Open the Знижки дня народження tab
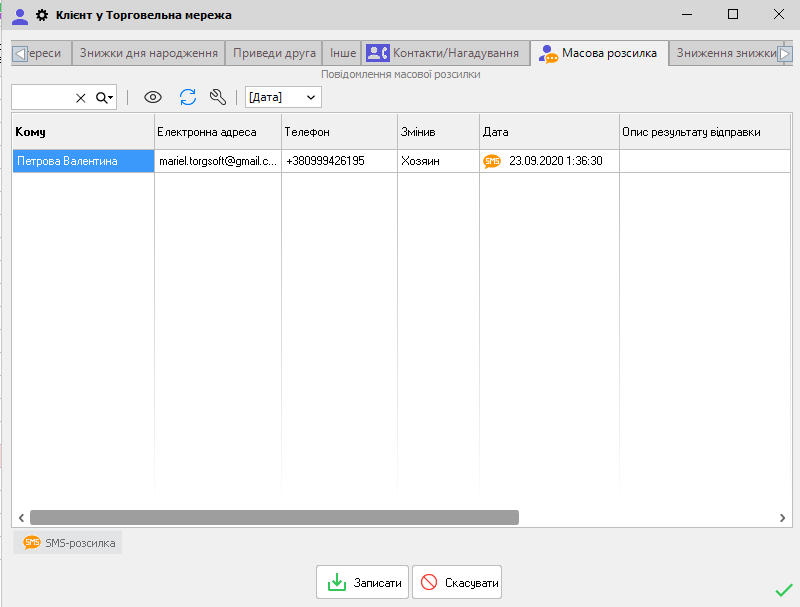 [148, 53]
